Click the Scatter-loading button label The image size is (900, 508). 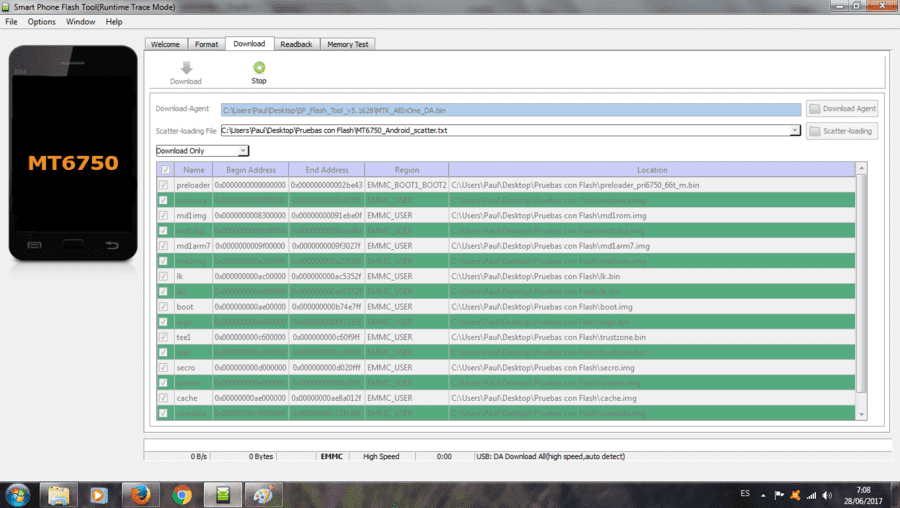(847, 131)
